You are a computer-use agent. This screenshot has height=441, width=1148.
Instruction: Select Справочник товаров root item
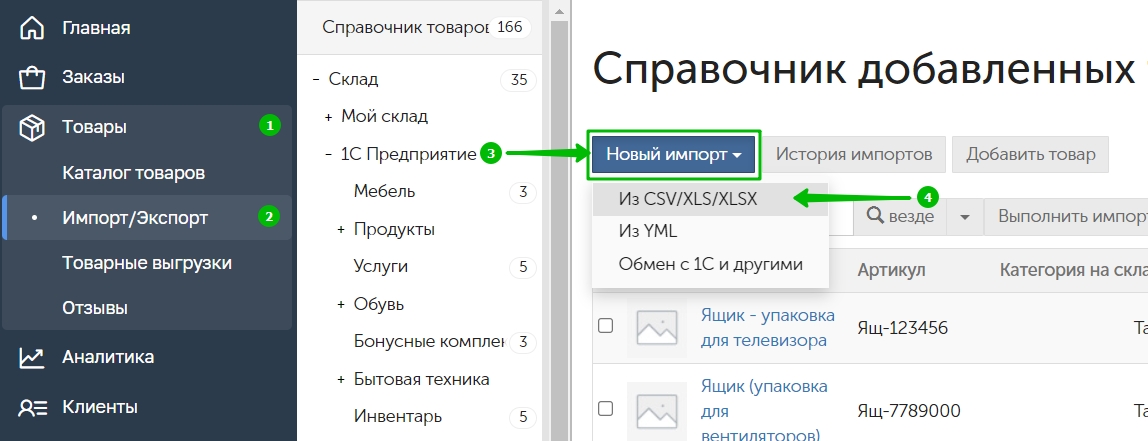pos(405,27)
